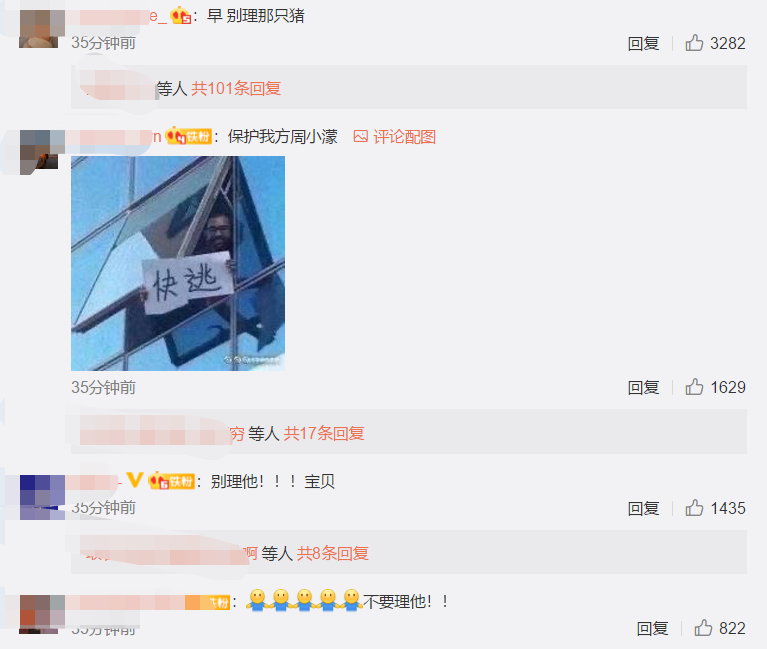Open the avatar beside 保护我方周小濛
Image resolution: width=767 pixels, height=649 pixels.
42,149
